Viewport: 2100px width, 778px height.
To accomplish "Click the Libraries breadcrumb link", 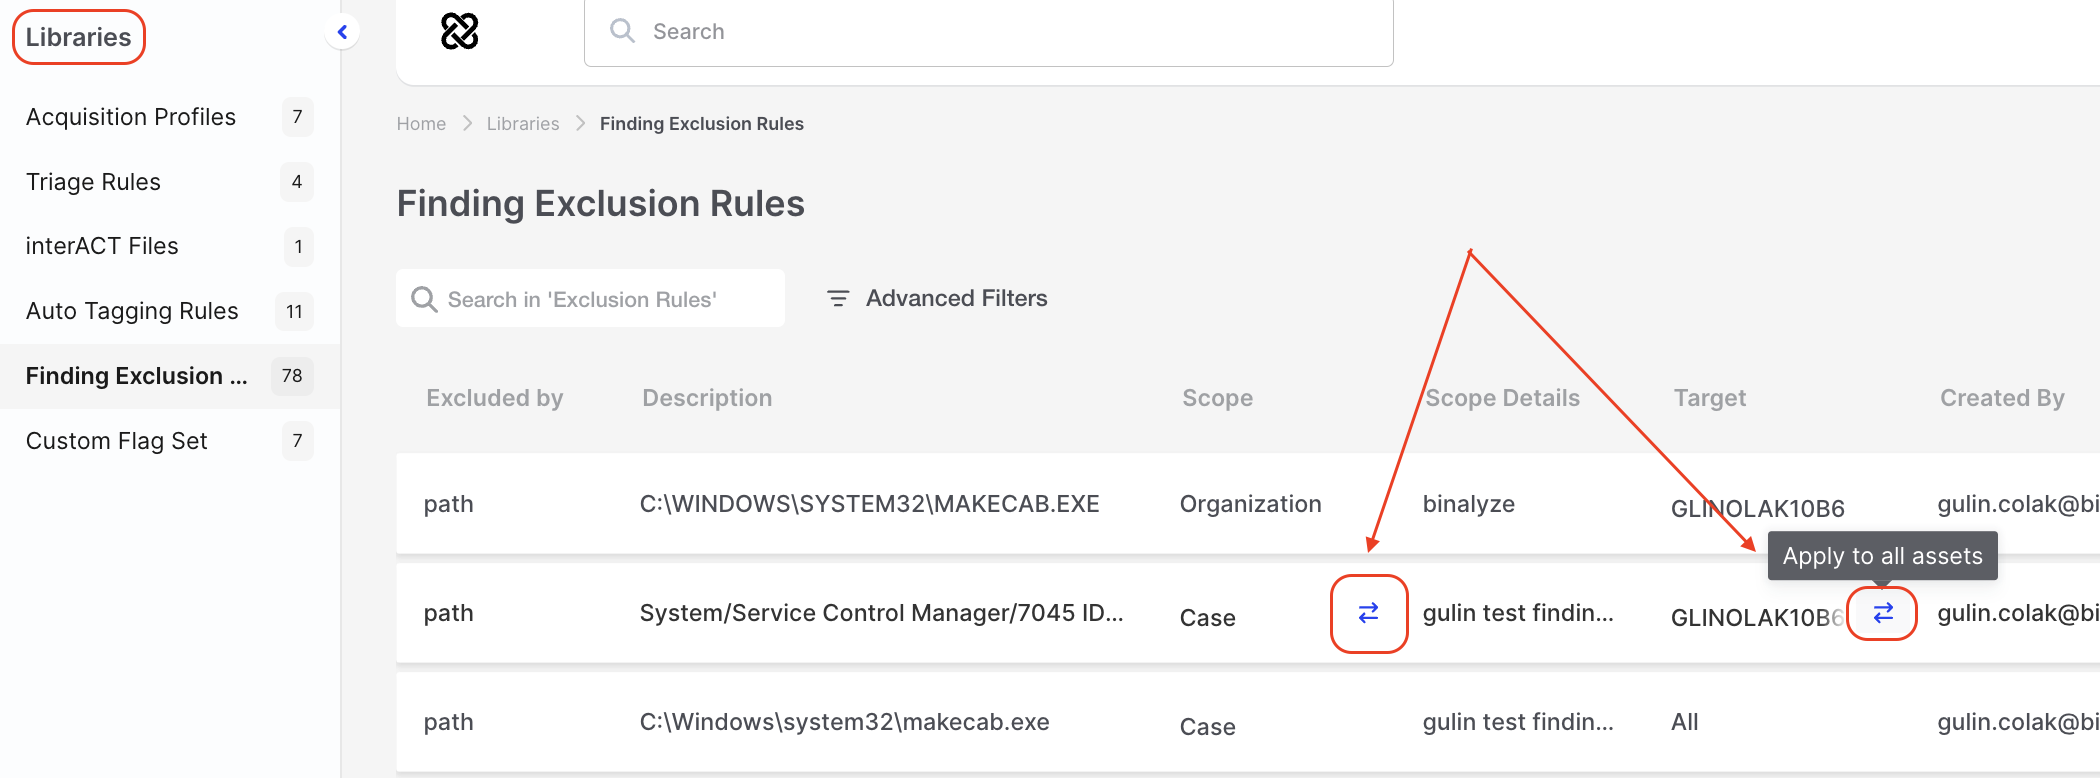I will tap(522, 124).
